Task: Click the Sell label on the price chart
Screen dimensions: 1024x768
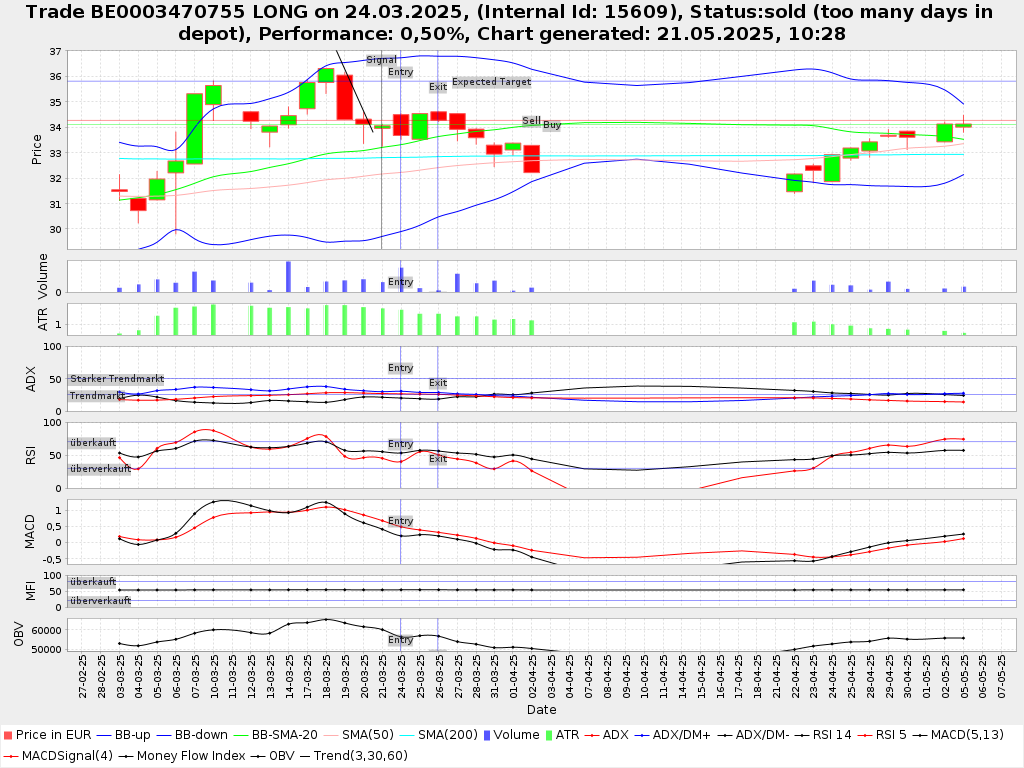Action: point(531,120)
